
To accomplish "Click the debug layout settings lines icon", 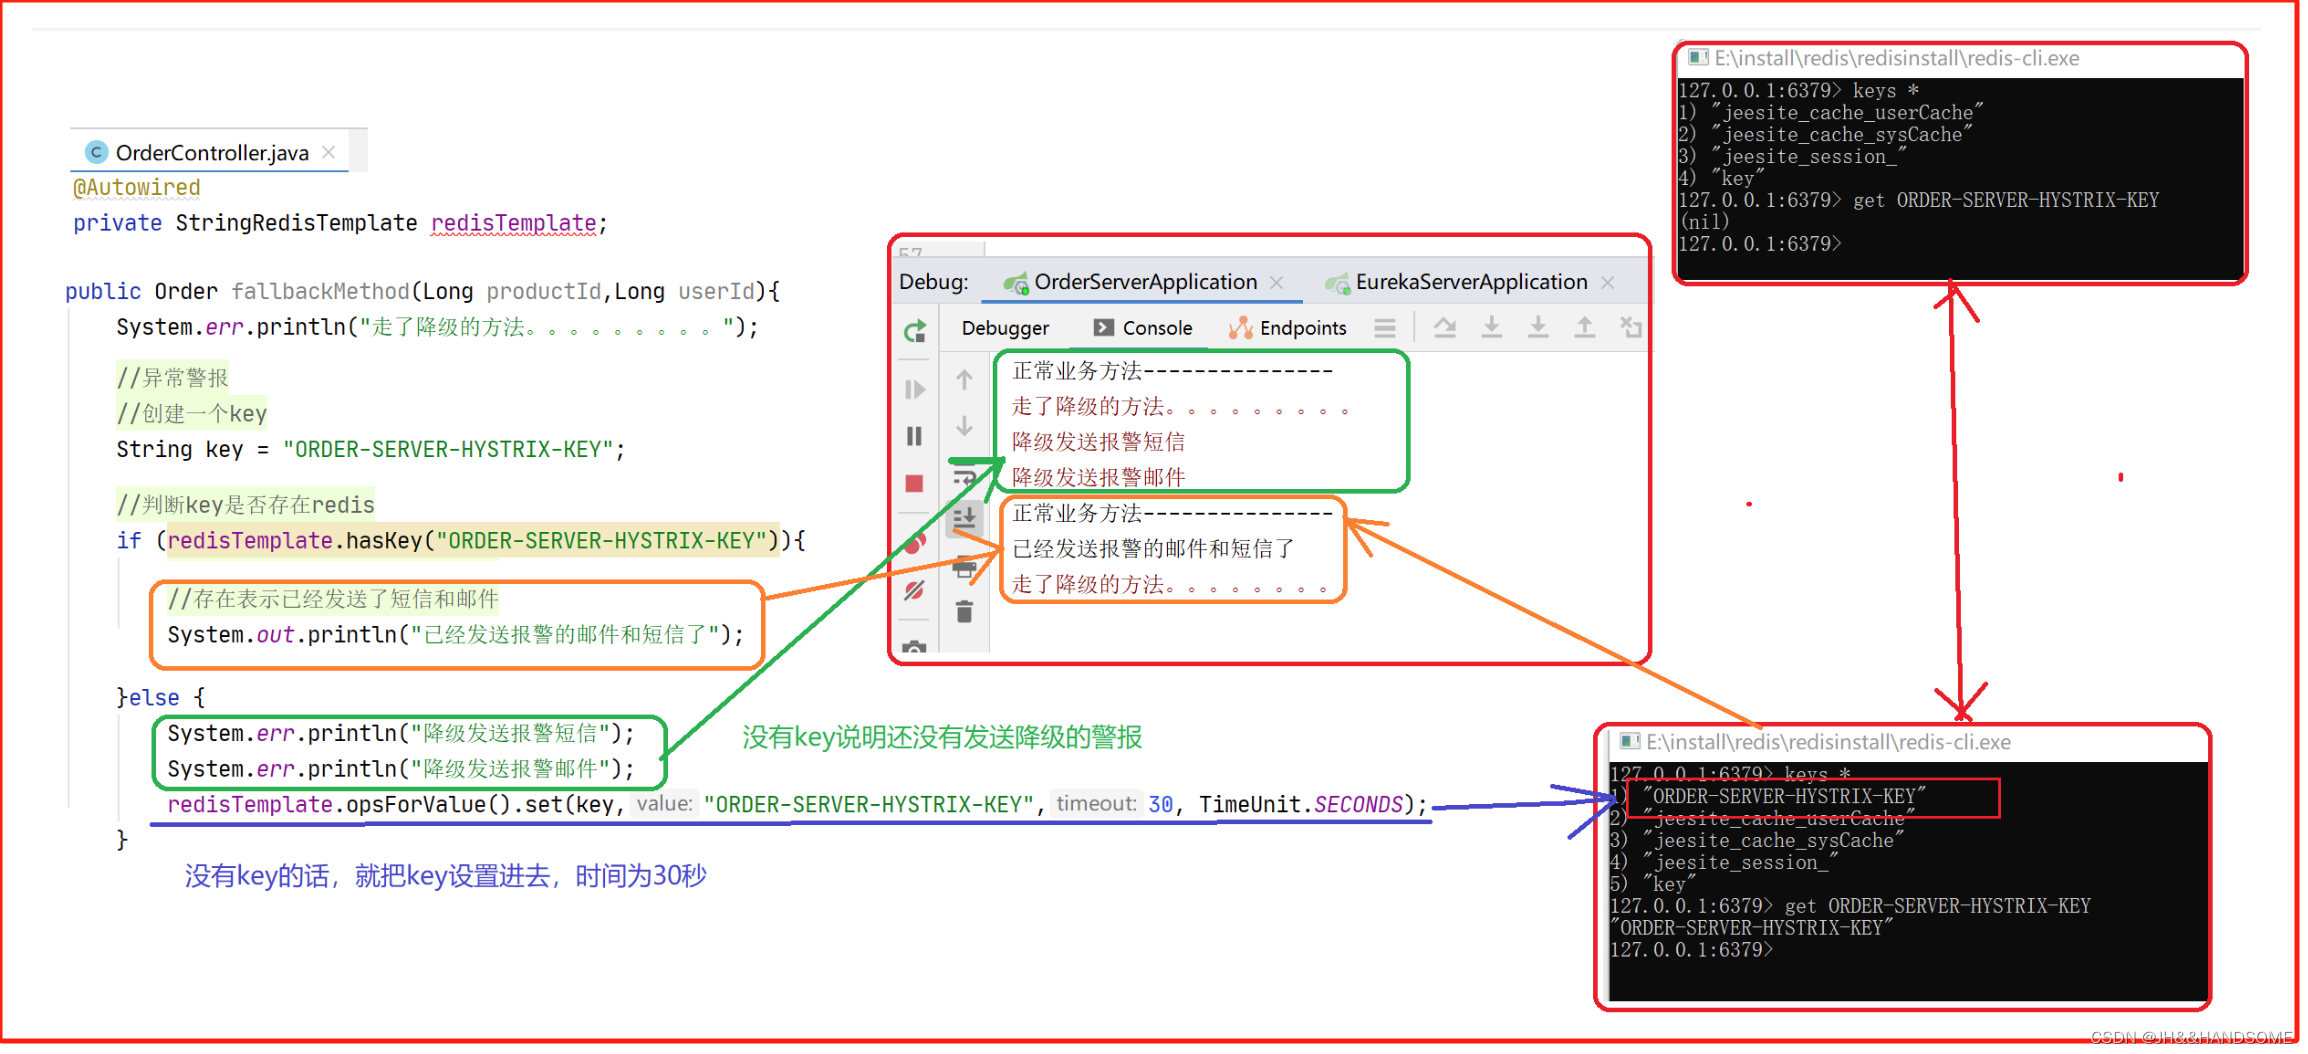I will pyautogui.click(x=1385, y=328).
